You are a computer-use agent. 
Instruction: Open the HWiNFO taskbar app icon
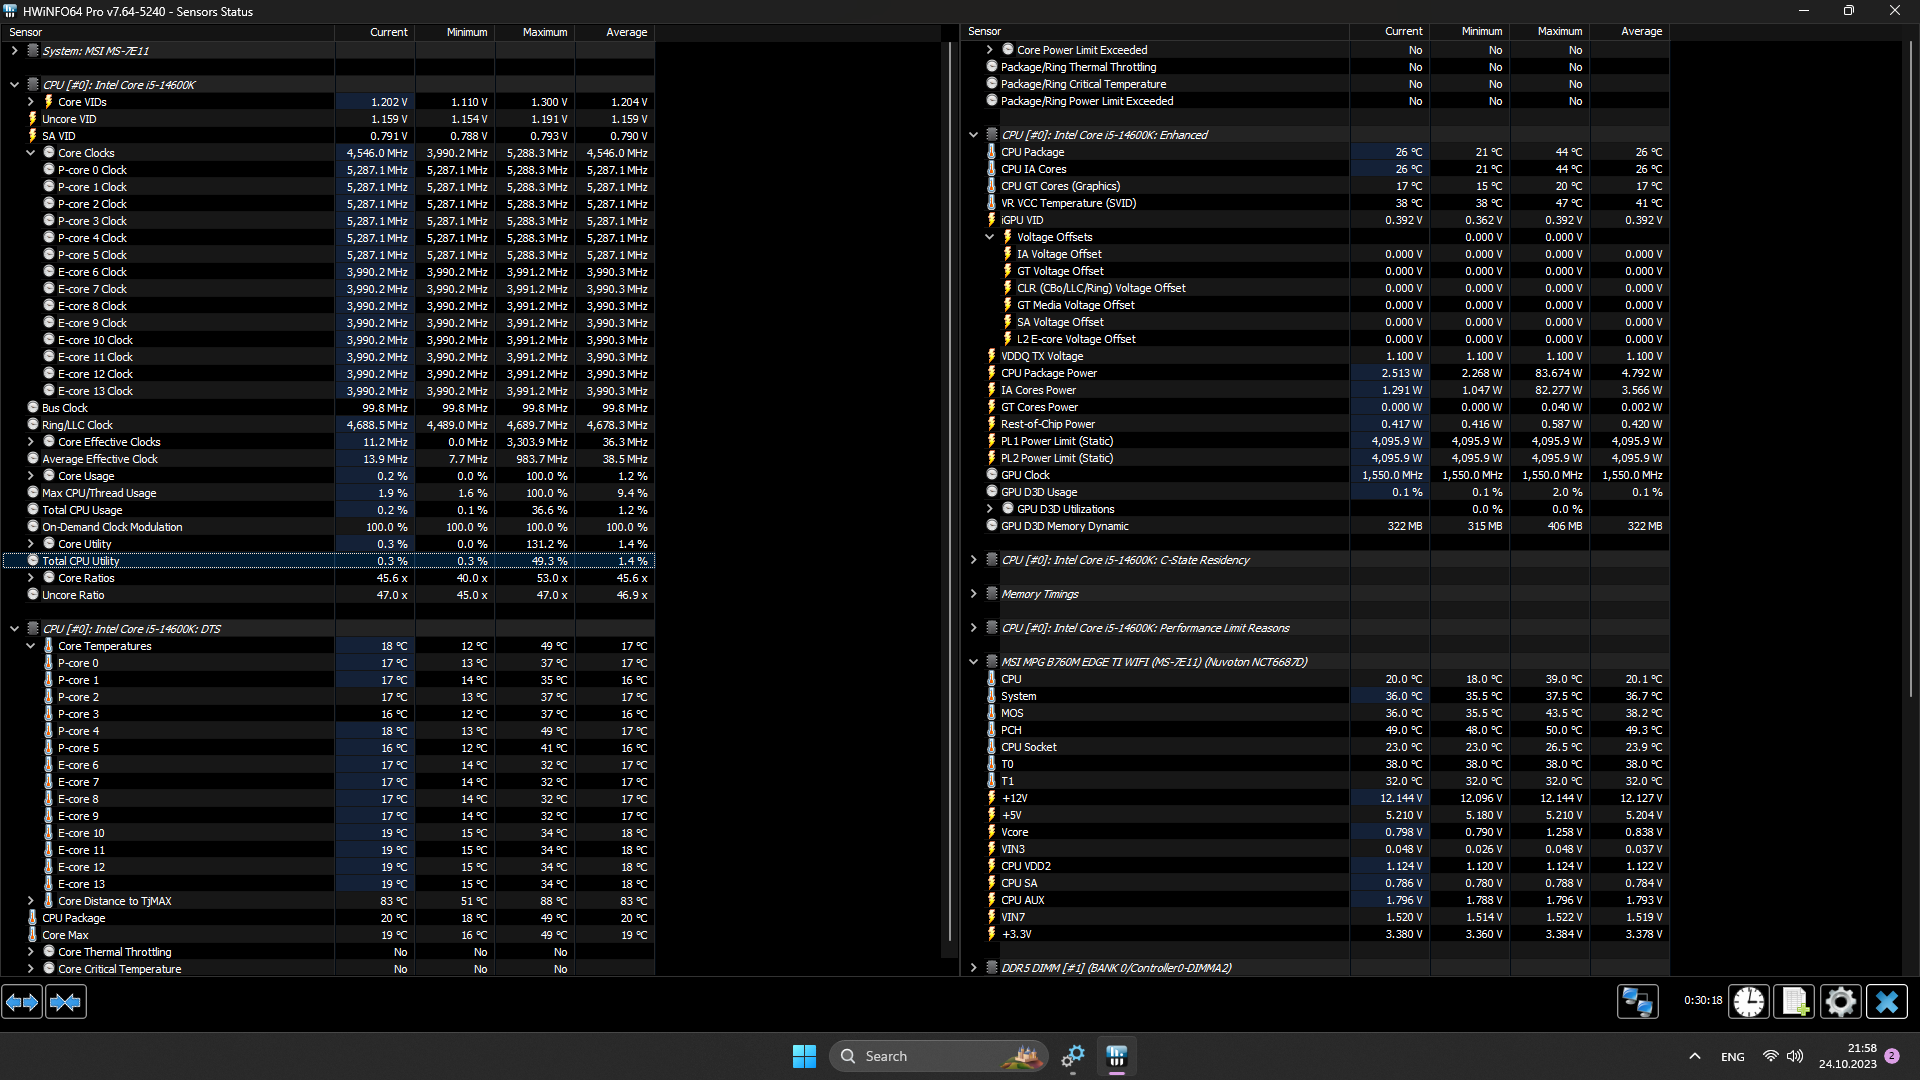tap(1117, 1056)
